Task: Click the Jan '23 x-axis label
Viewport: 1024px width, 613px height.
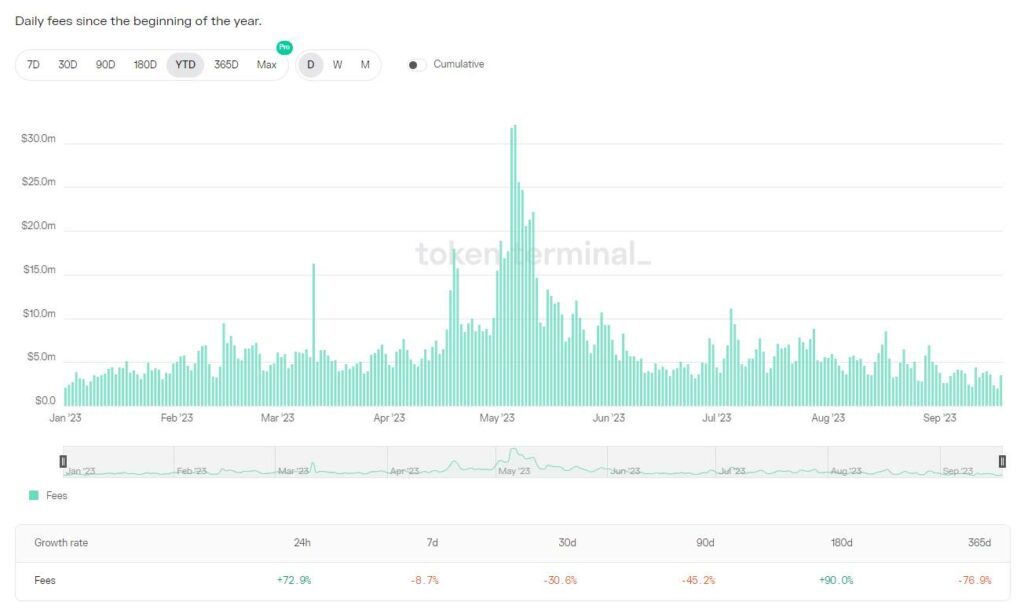Action: tap(65, 418)
